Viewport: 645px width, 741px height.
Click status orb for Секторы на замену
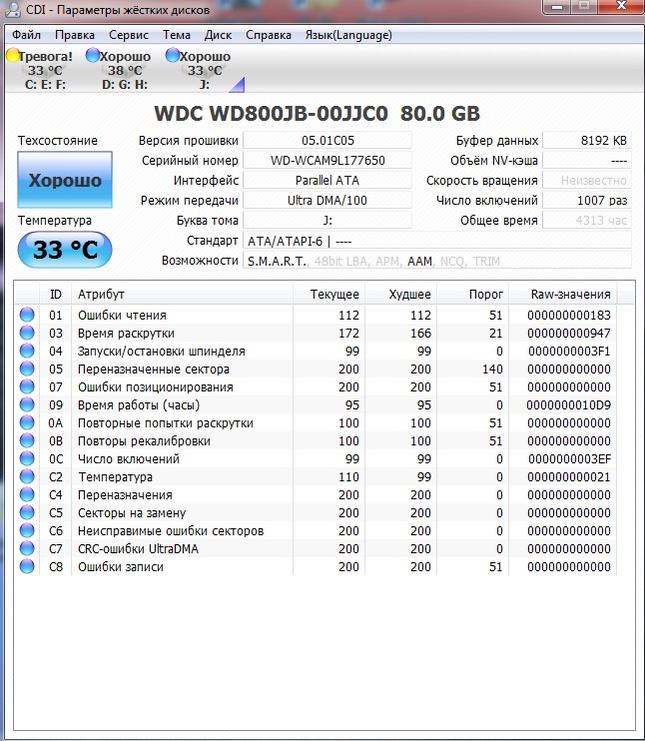(27, 512)
